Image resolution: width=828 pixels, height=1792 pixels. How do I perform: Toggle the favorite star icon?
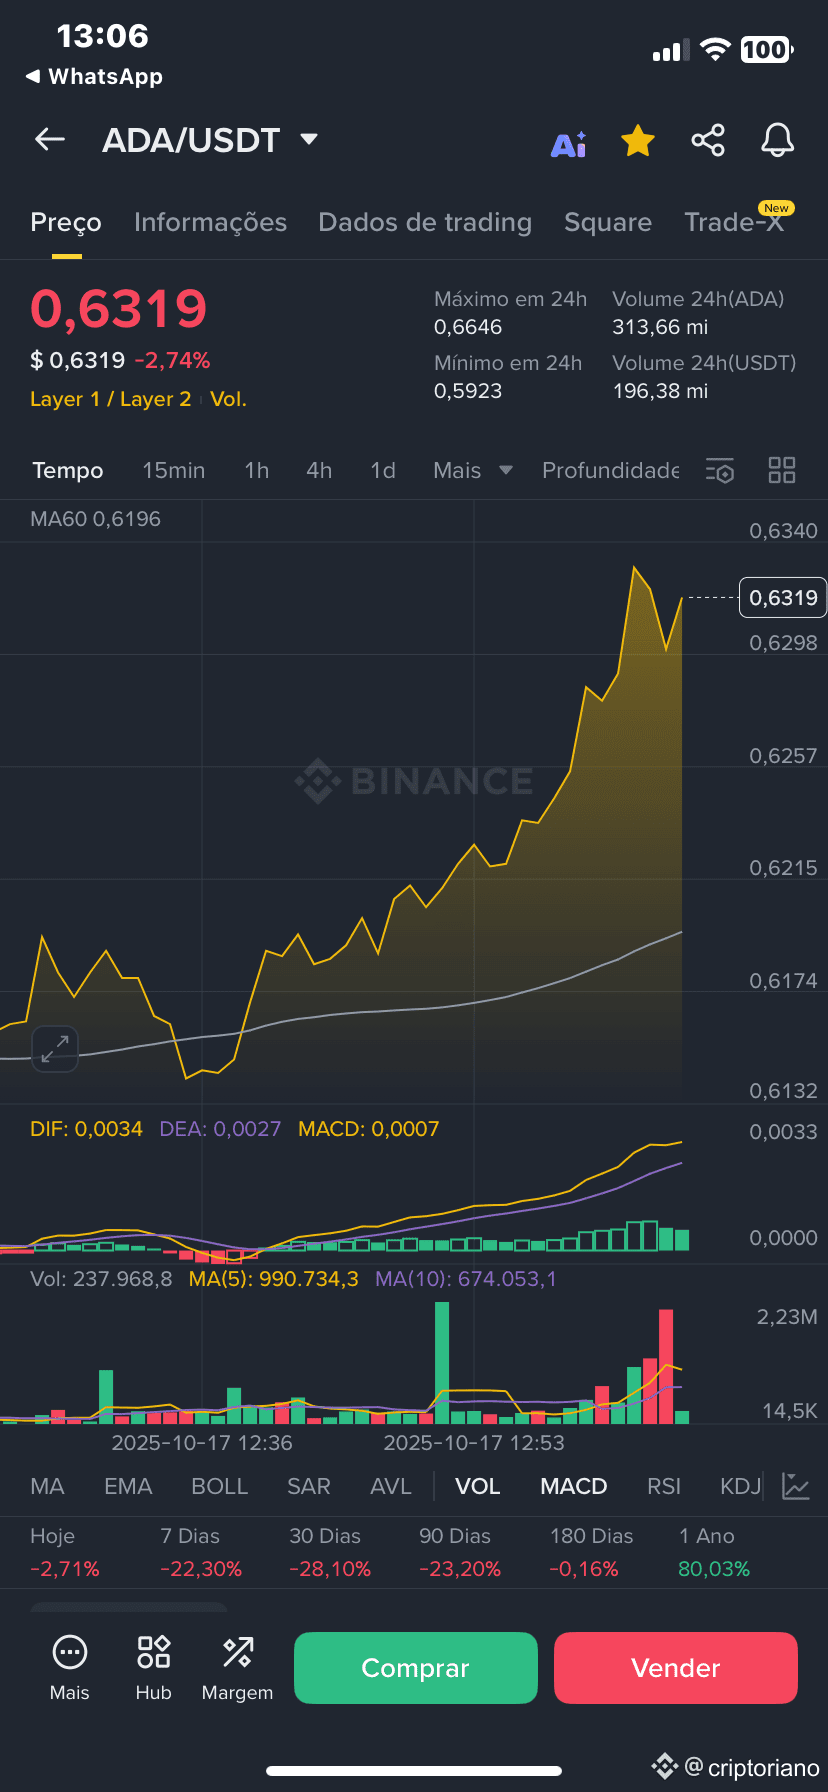[638, 141]
